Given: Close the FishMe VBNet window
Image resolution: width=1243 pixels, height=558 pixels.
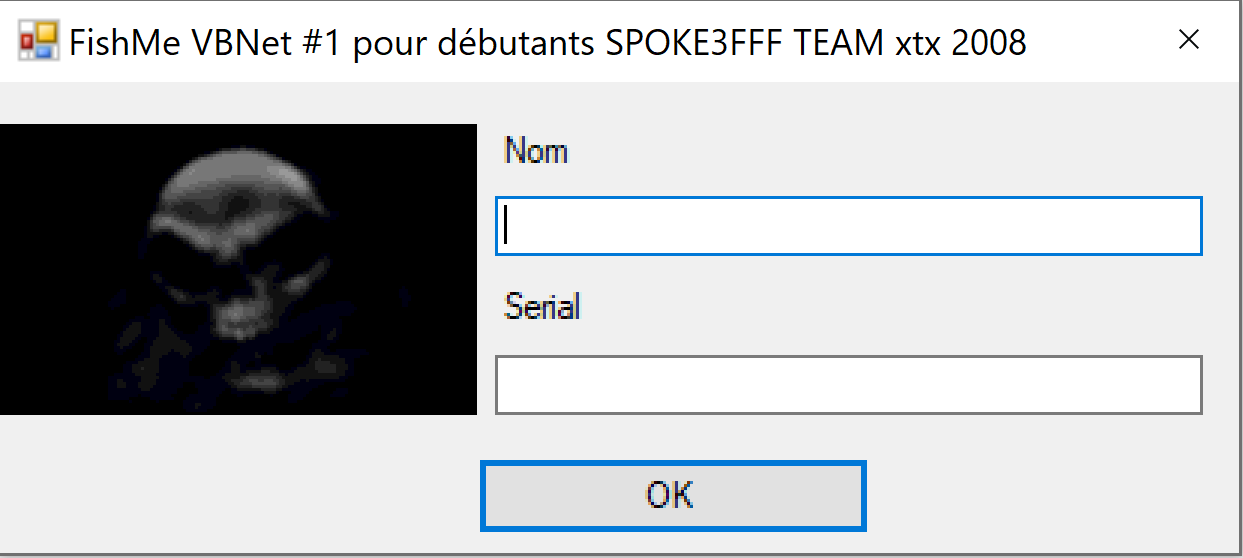Looking at the screenshot, I should [x=1188, y=40].
